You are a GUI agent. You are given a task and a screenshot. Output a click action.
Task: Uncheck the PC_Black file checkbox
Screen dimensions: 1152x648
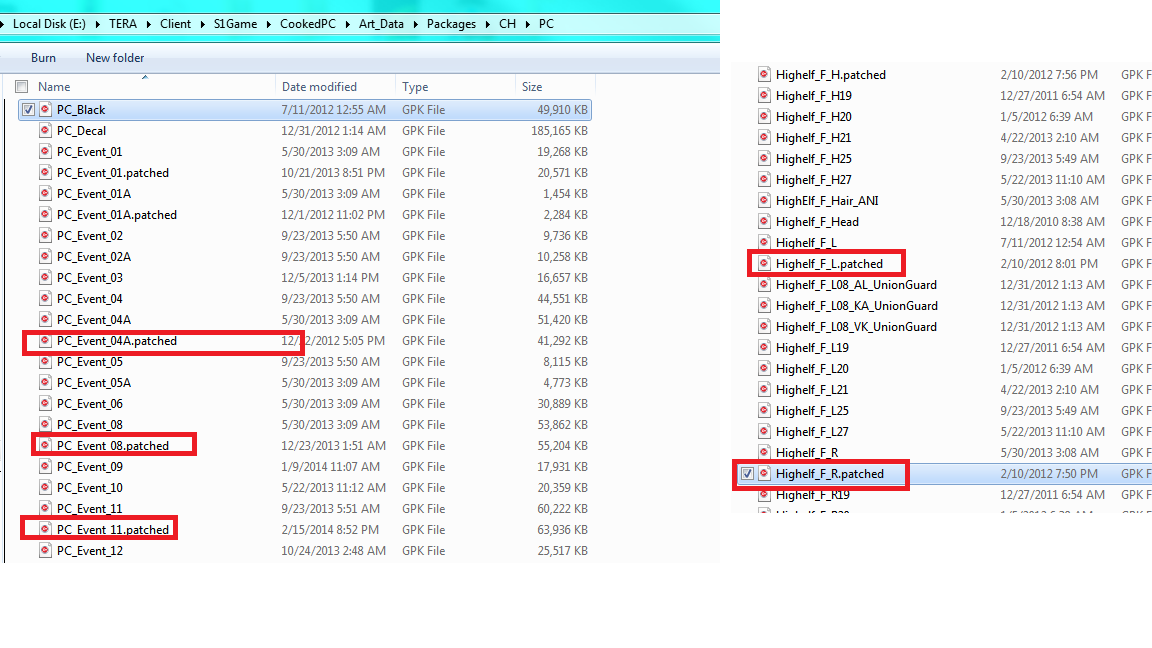point(28,110)
